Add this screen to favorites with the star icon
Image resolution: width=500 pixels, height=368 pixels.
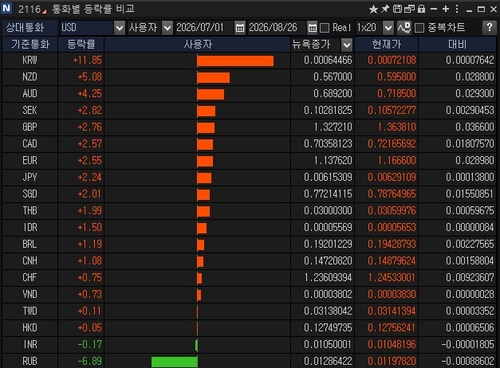point(373,9)
